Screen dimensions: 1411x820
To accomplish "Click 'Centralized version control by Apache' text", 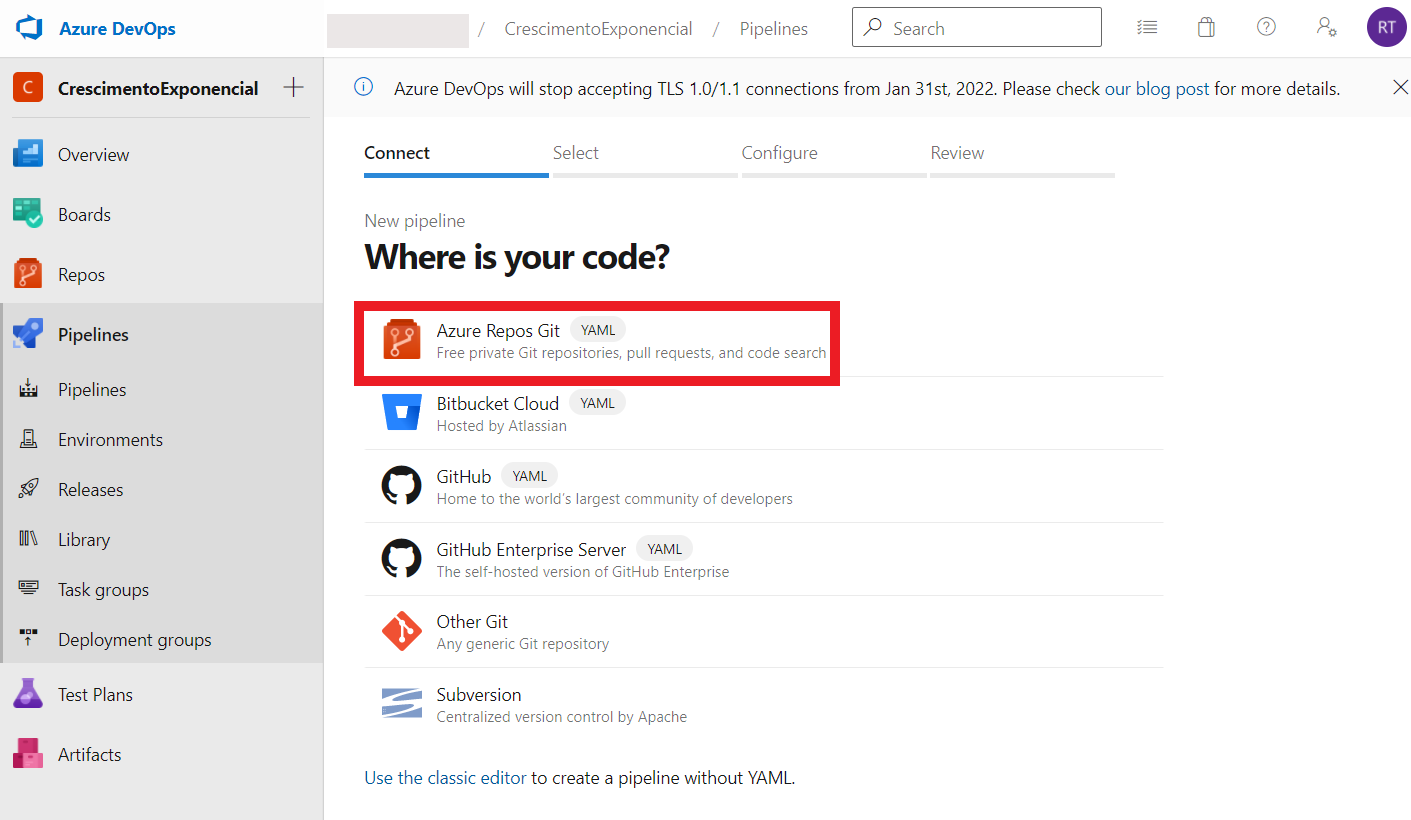I will point(562,717).
